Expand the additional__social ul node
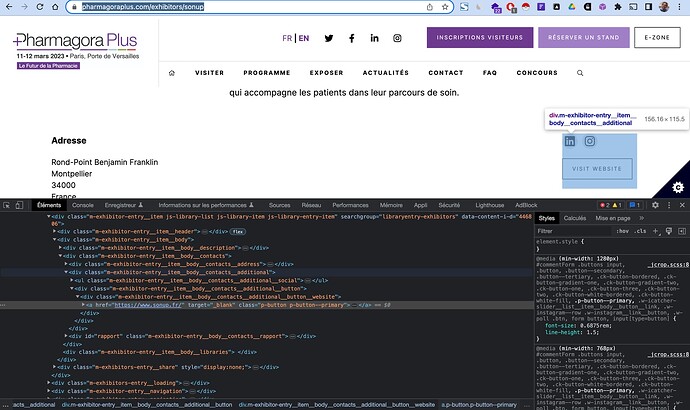 click(x=72, y=280)
